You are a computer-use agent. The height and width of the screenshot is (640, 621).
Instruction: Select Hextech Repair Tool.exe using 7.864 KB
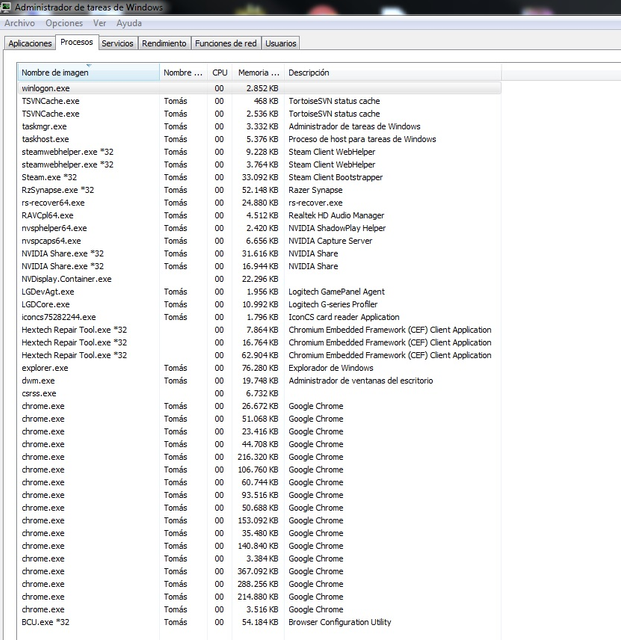coord(260,330)
